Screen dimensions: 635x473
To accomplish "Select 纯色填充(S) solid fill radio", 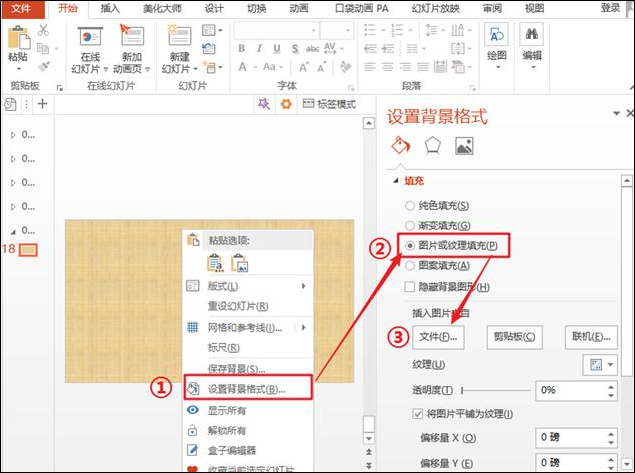I will click(x=410, y=206).
